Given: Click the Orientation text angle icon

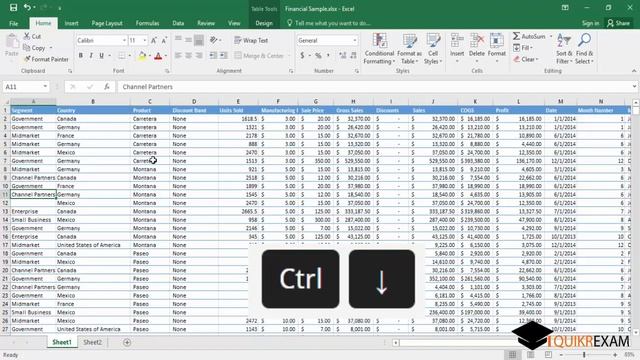Looking at the screenshot, I should coord(213,40).
